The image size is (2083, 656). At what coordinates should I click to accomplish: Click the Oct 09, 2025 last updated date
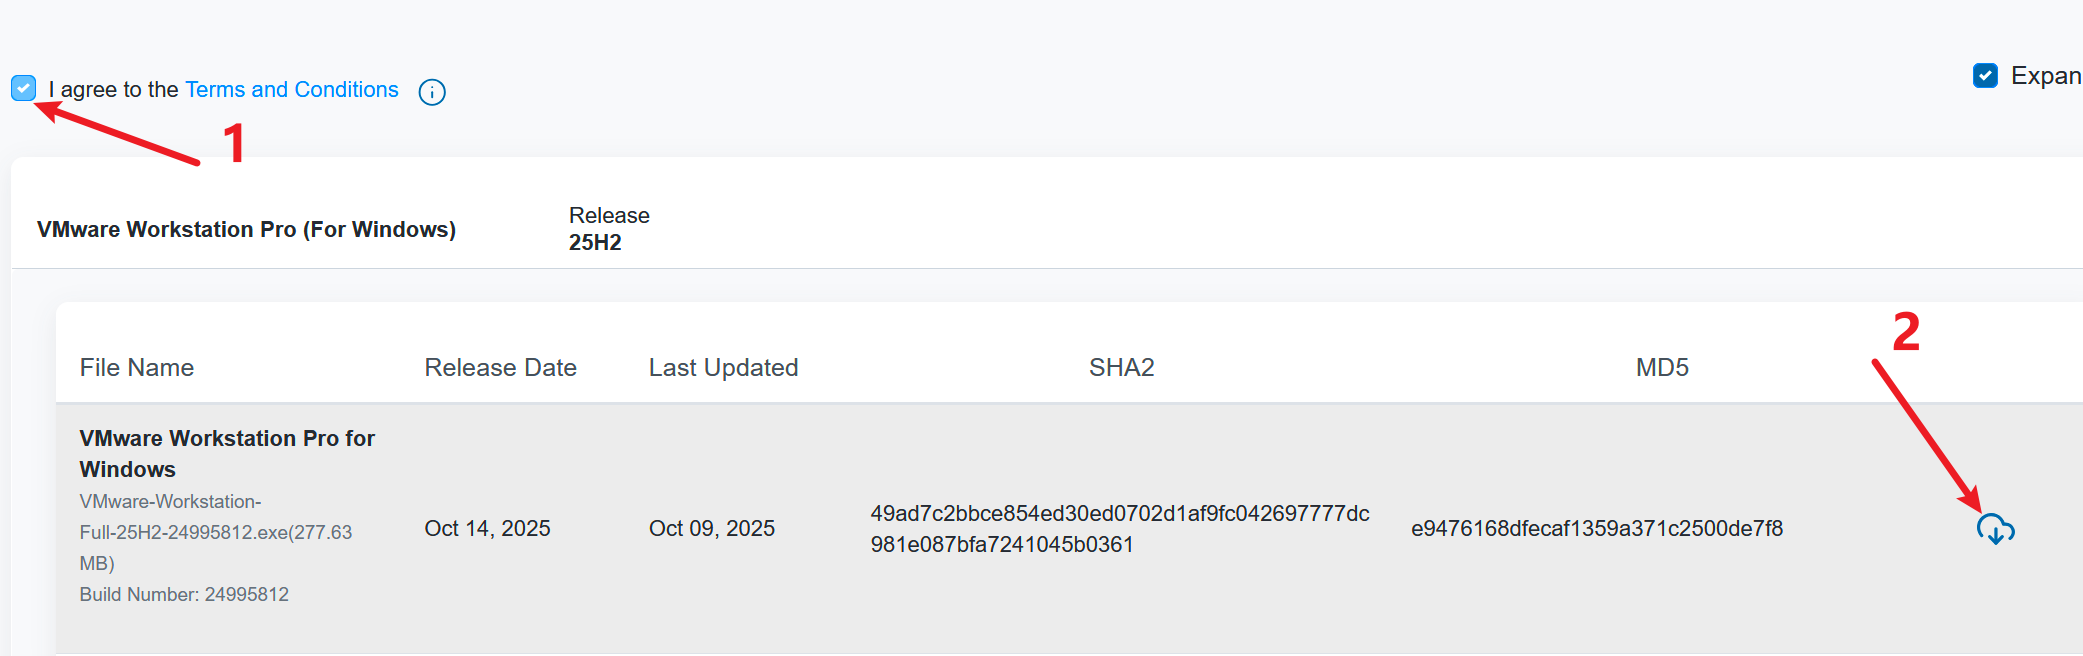(x=711, y=529)
